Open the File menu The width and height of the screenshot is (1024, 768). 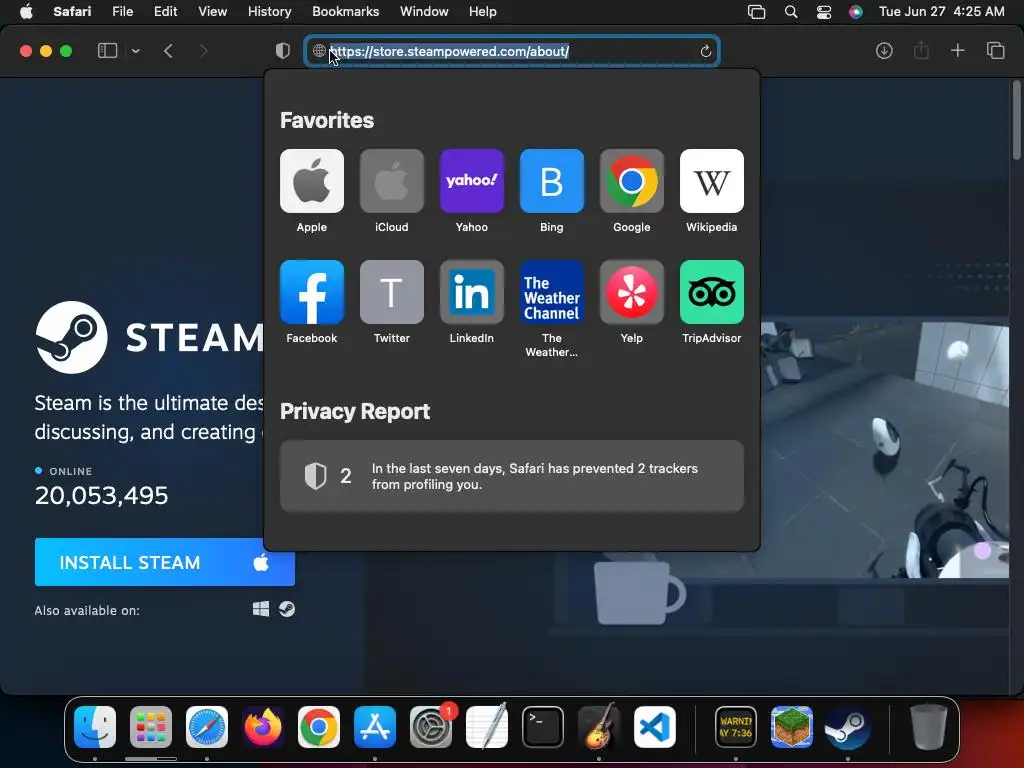tap(122, 12)
